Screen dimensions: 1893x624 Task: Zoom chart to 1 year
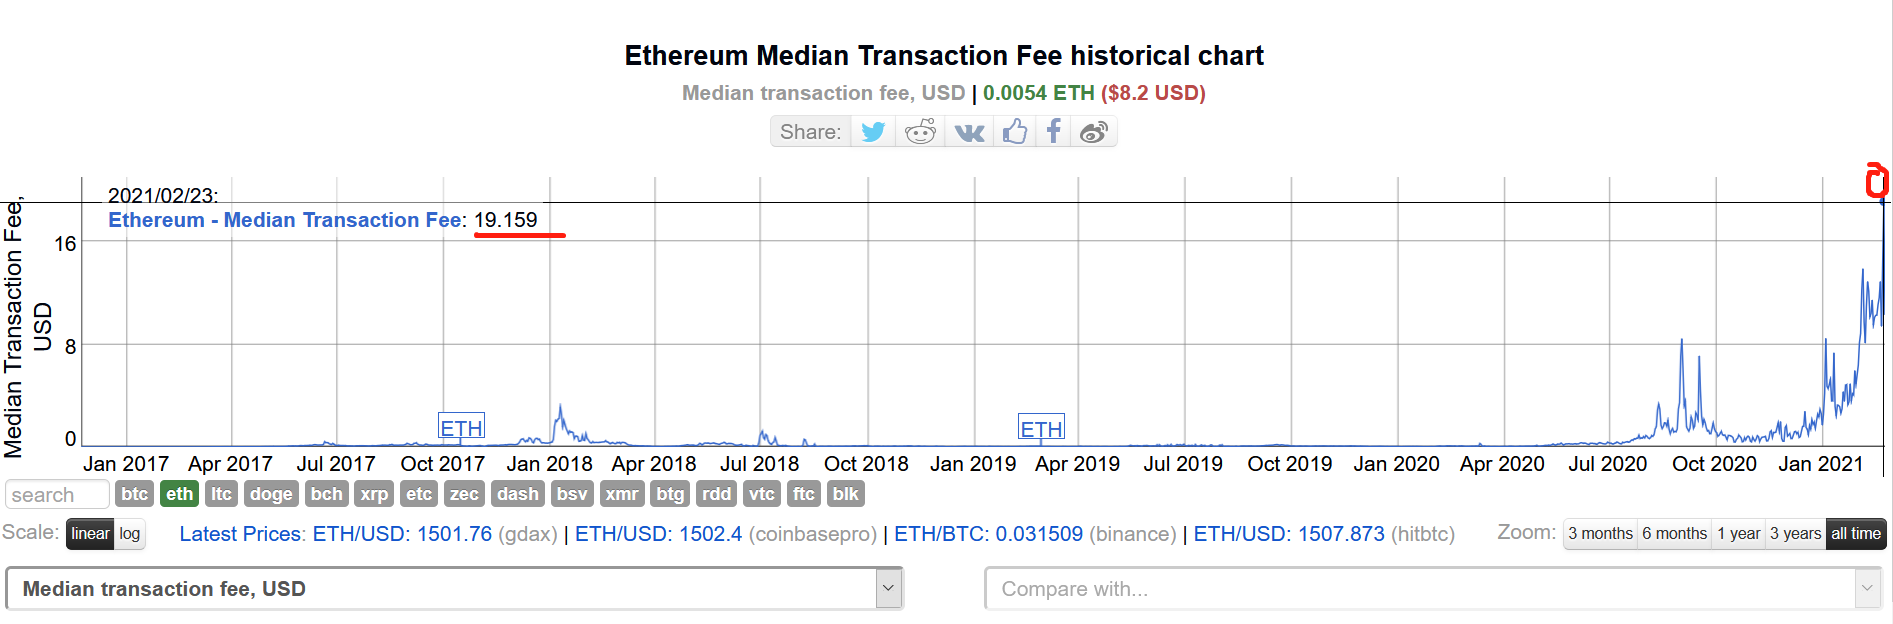click(x=1738, y=534)
